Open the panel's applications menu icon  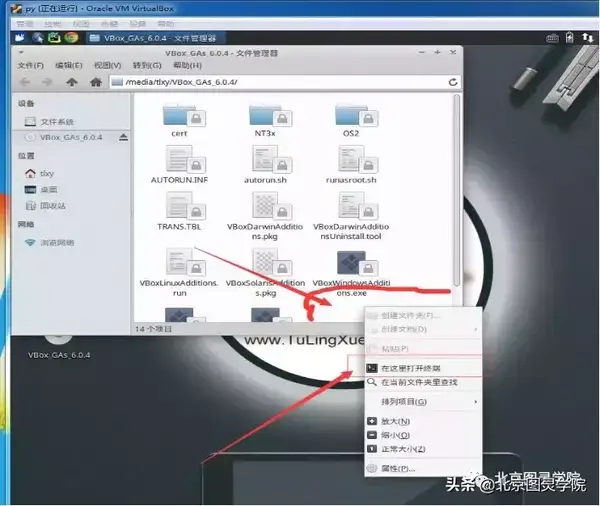pyautogui.click(x=20, y=38)
